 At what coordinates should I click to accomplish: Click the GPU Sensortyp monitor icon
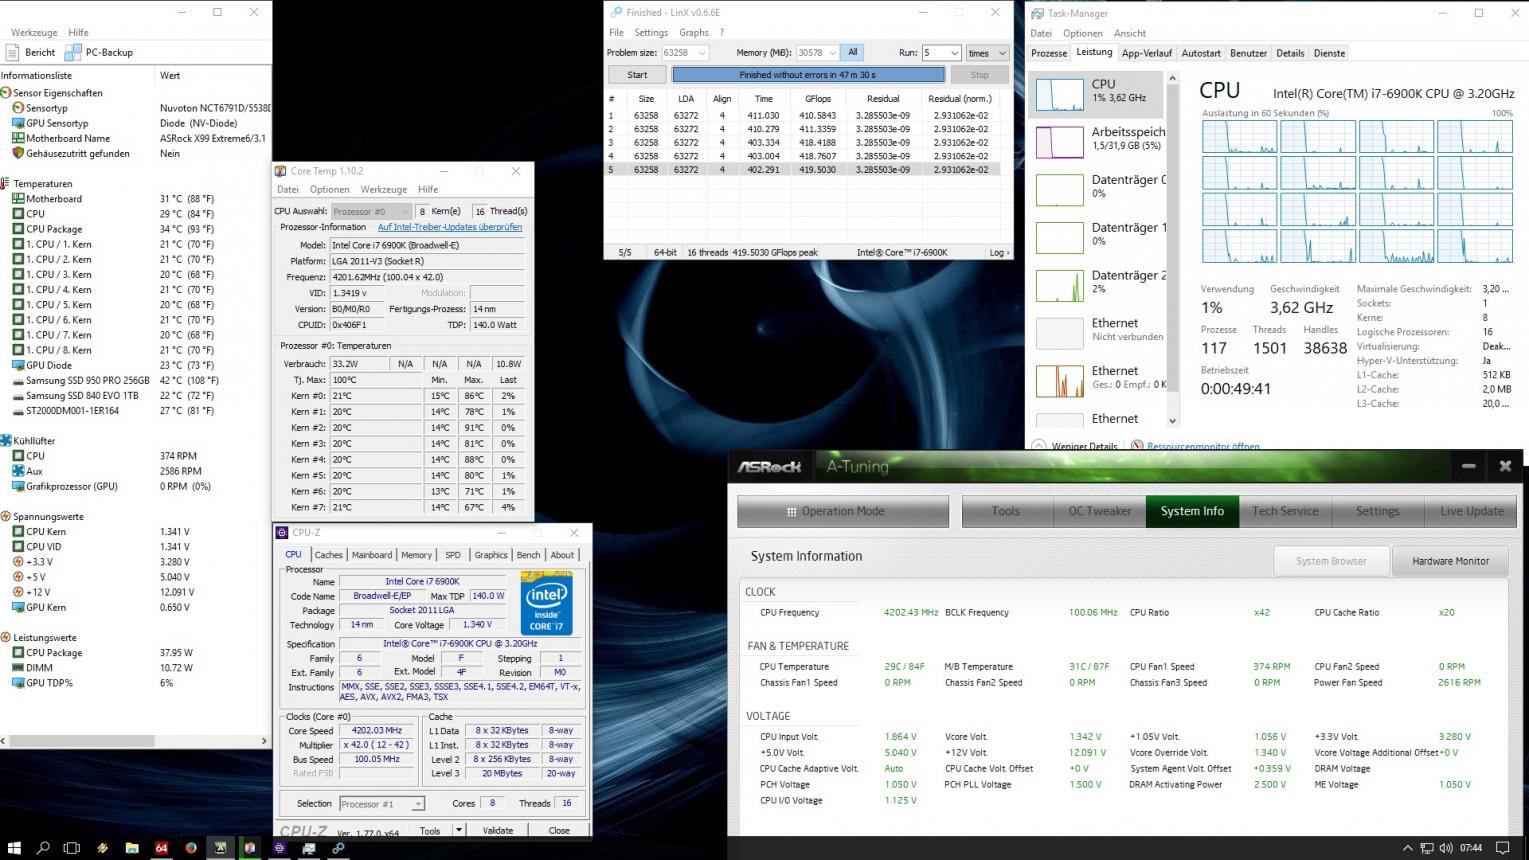pos(18,123)
